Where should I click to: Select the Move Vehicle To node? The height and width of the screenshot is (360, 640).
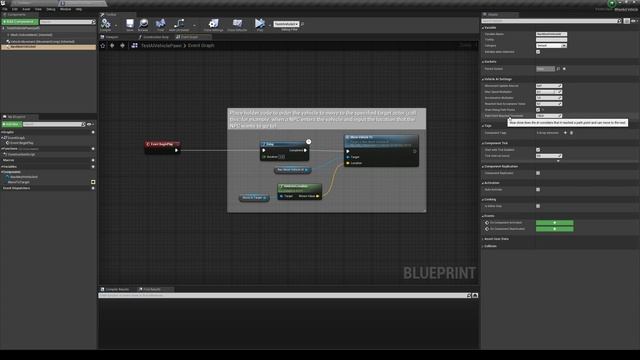click(381, 151)
